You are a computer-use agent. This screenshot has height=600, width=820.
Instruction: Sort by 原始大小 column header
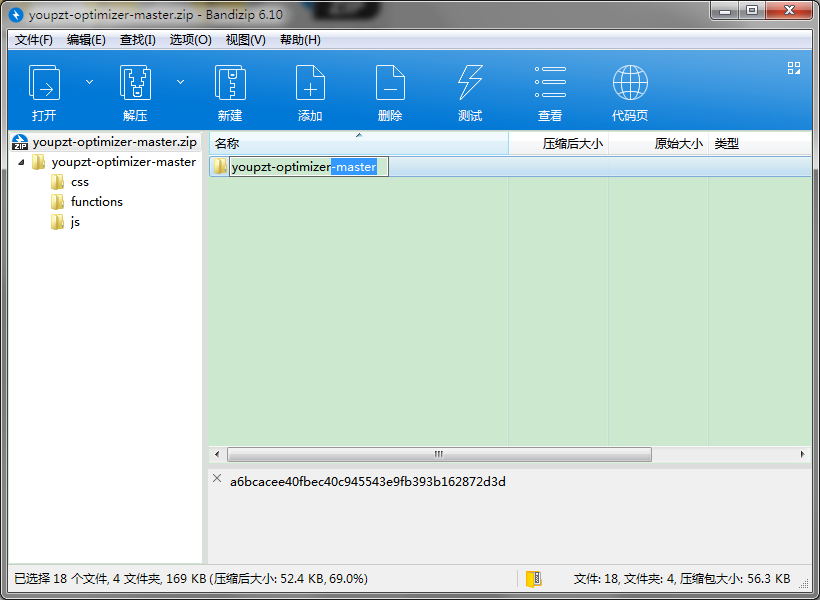point(658,143)
